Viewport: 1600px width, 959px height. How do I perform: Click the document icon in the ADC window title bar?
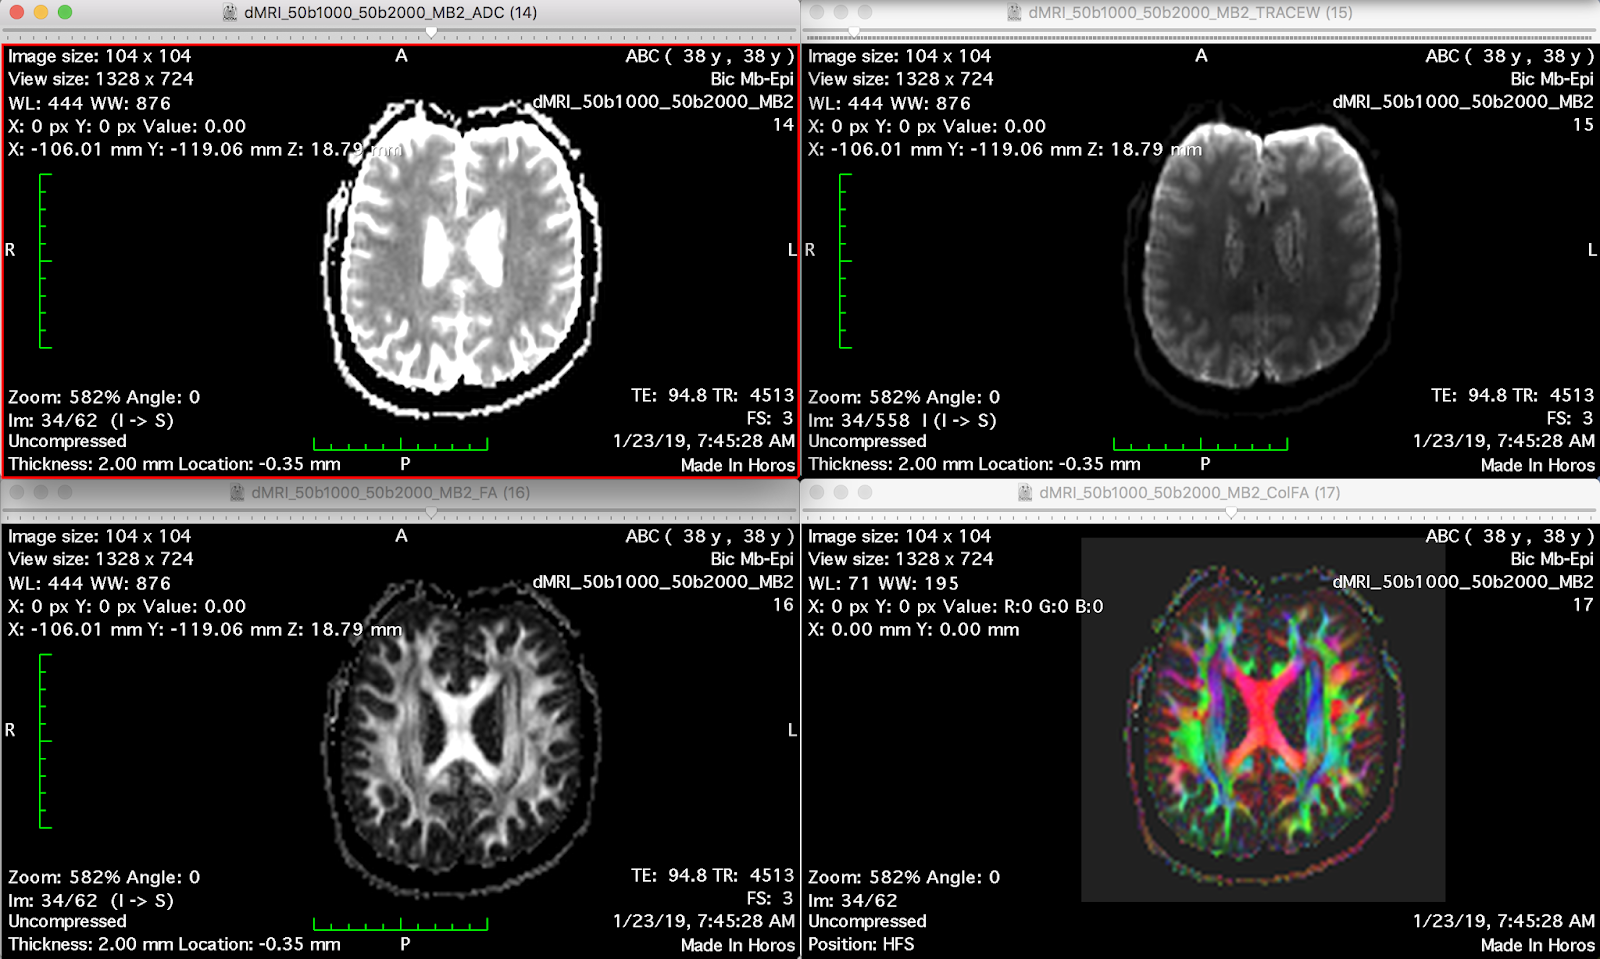232,13
